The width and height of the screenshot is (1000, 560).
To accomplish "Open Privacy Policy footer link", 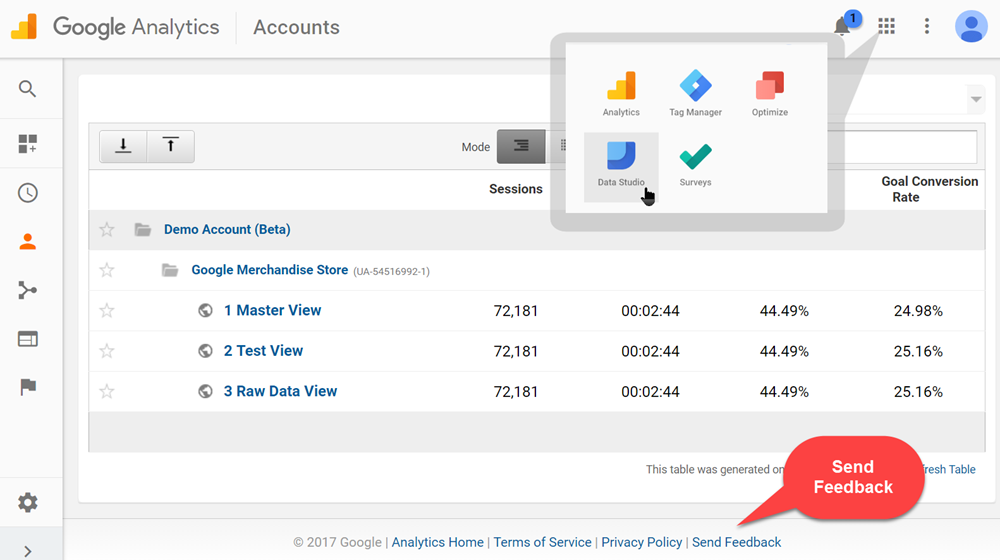I will pyautogui.click(x=642, y=542).
